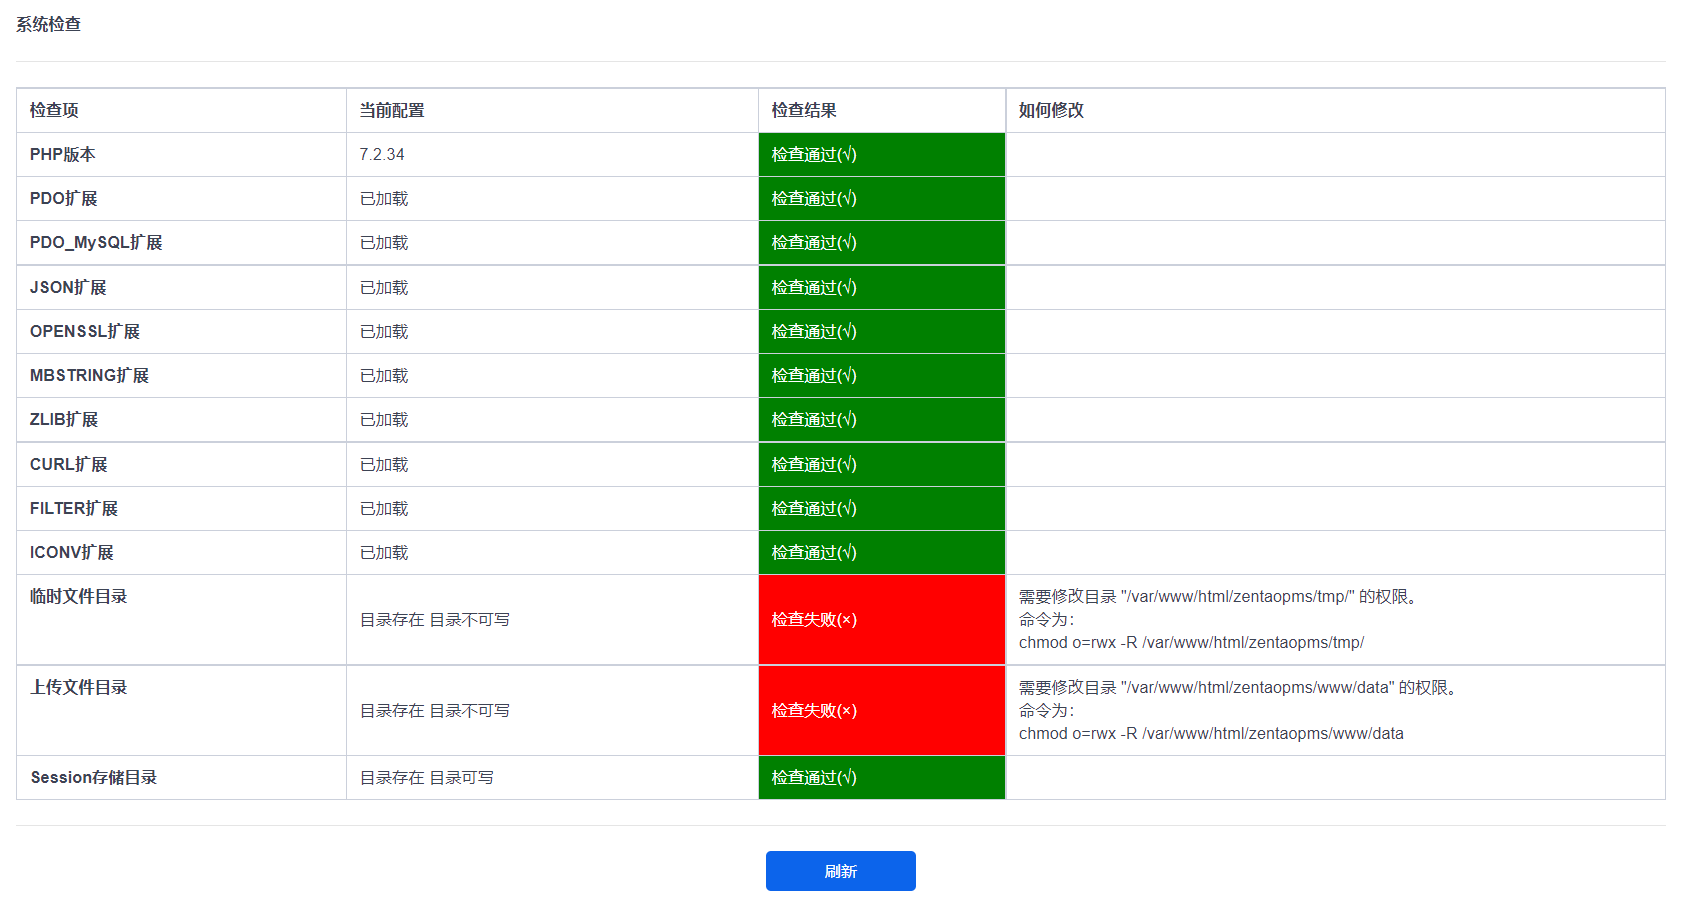Click the 检查结果 column header
Viewport: 1684px width, 907px height.
point(804,110)
